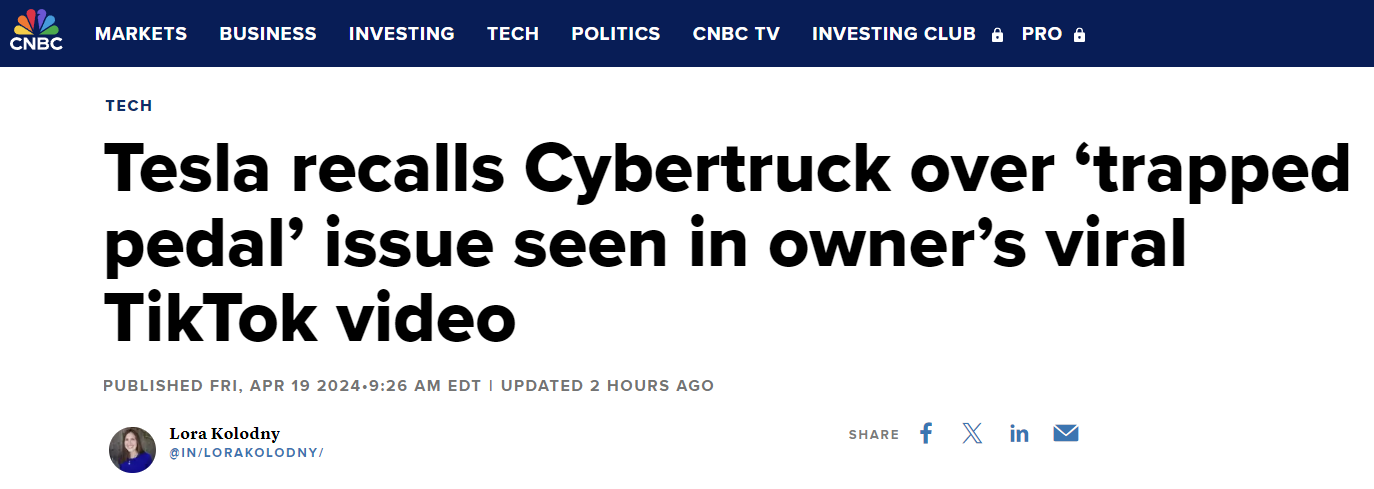
Task: Go to the Business section
Action: coord(268,34)
